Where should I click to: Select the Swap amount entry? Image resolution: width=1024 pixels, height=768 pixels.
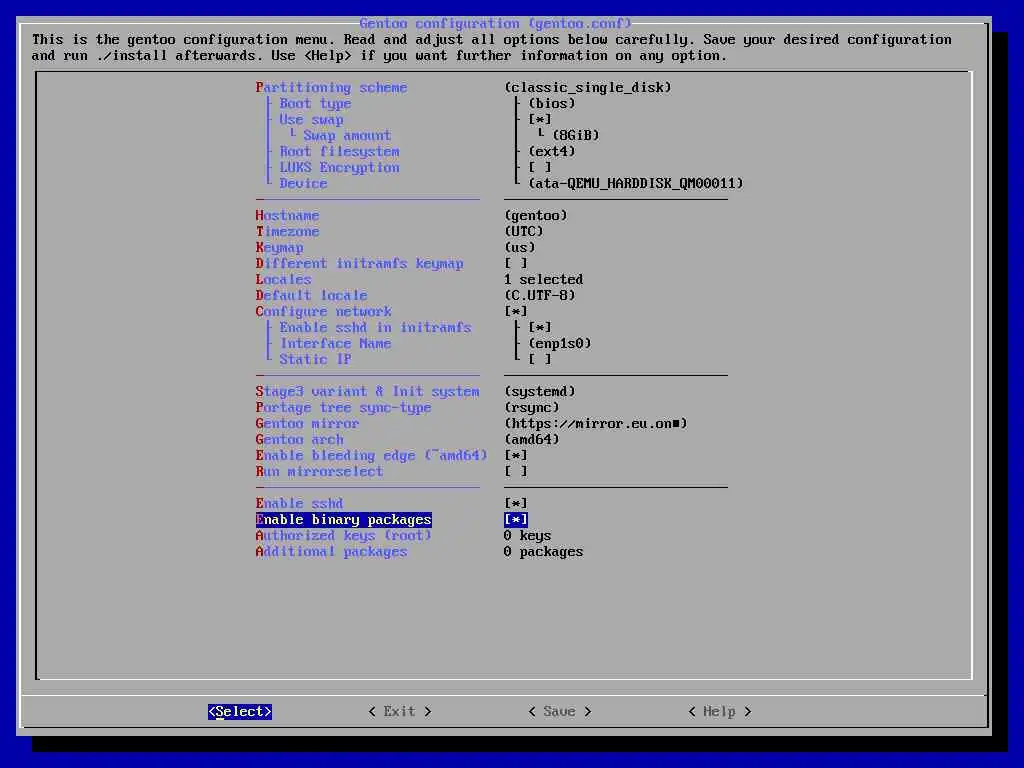pos(347,135)
